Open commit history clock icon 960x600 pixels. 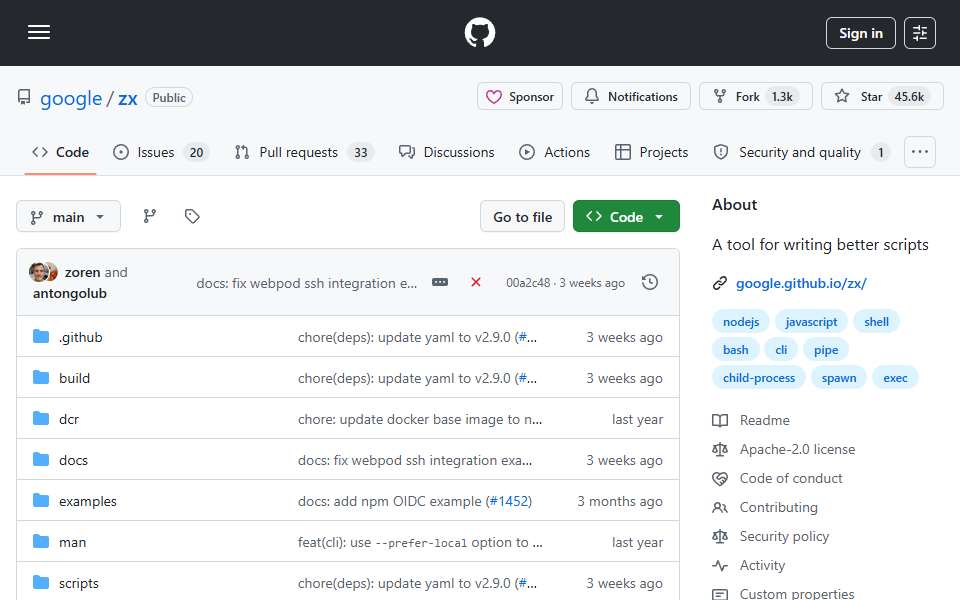650,282
